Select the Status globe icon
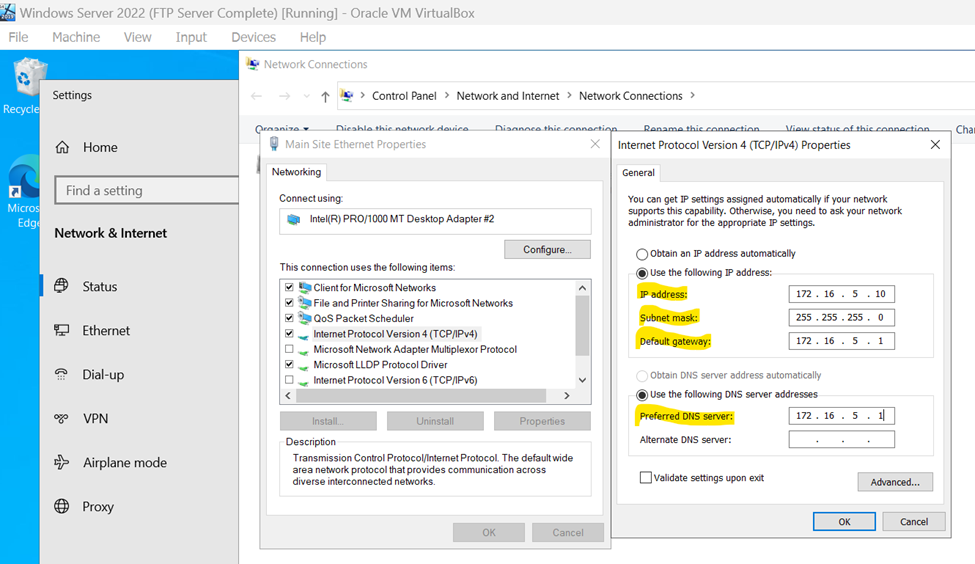 [61, 286]
